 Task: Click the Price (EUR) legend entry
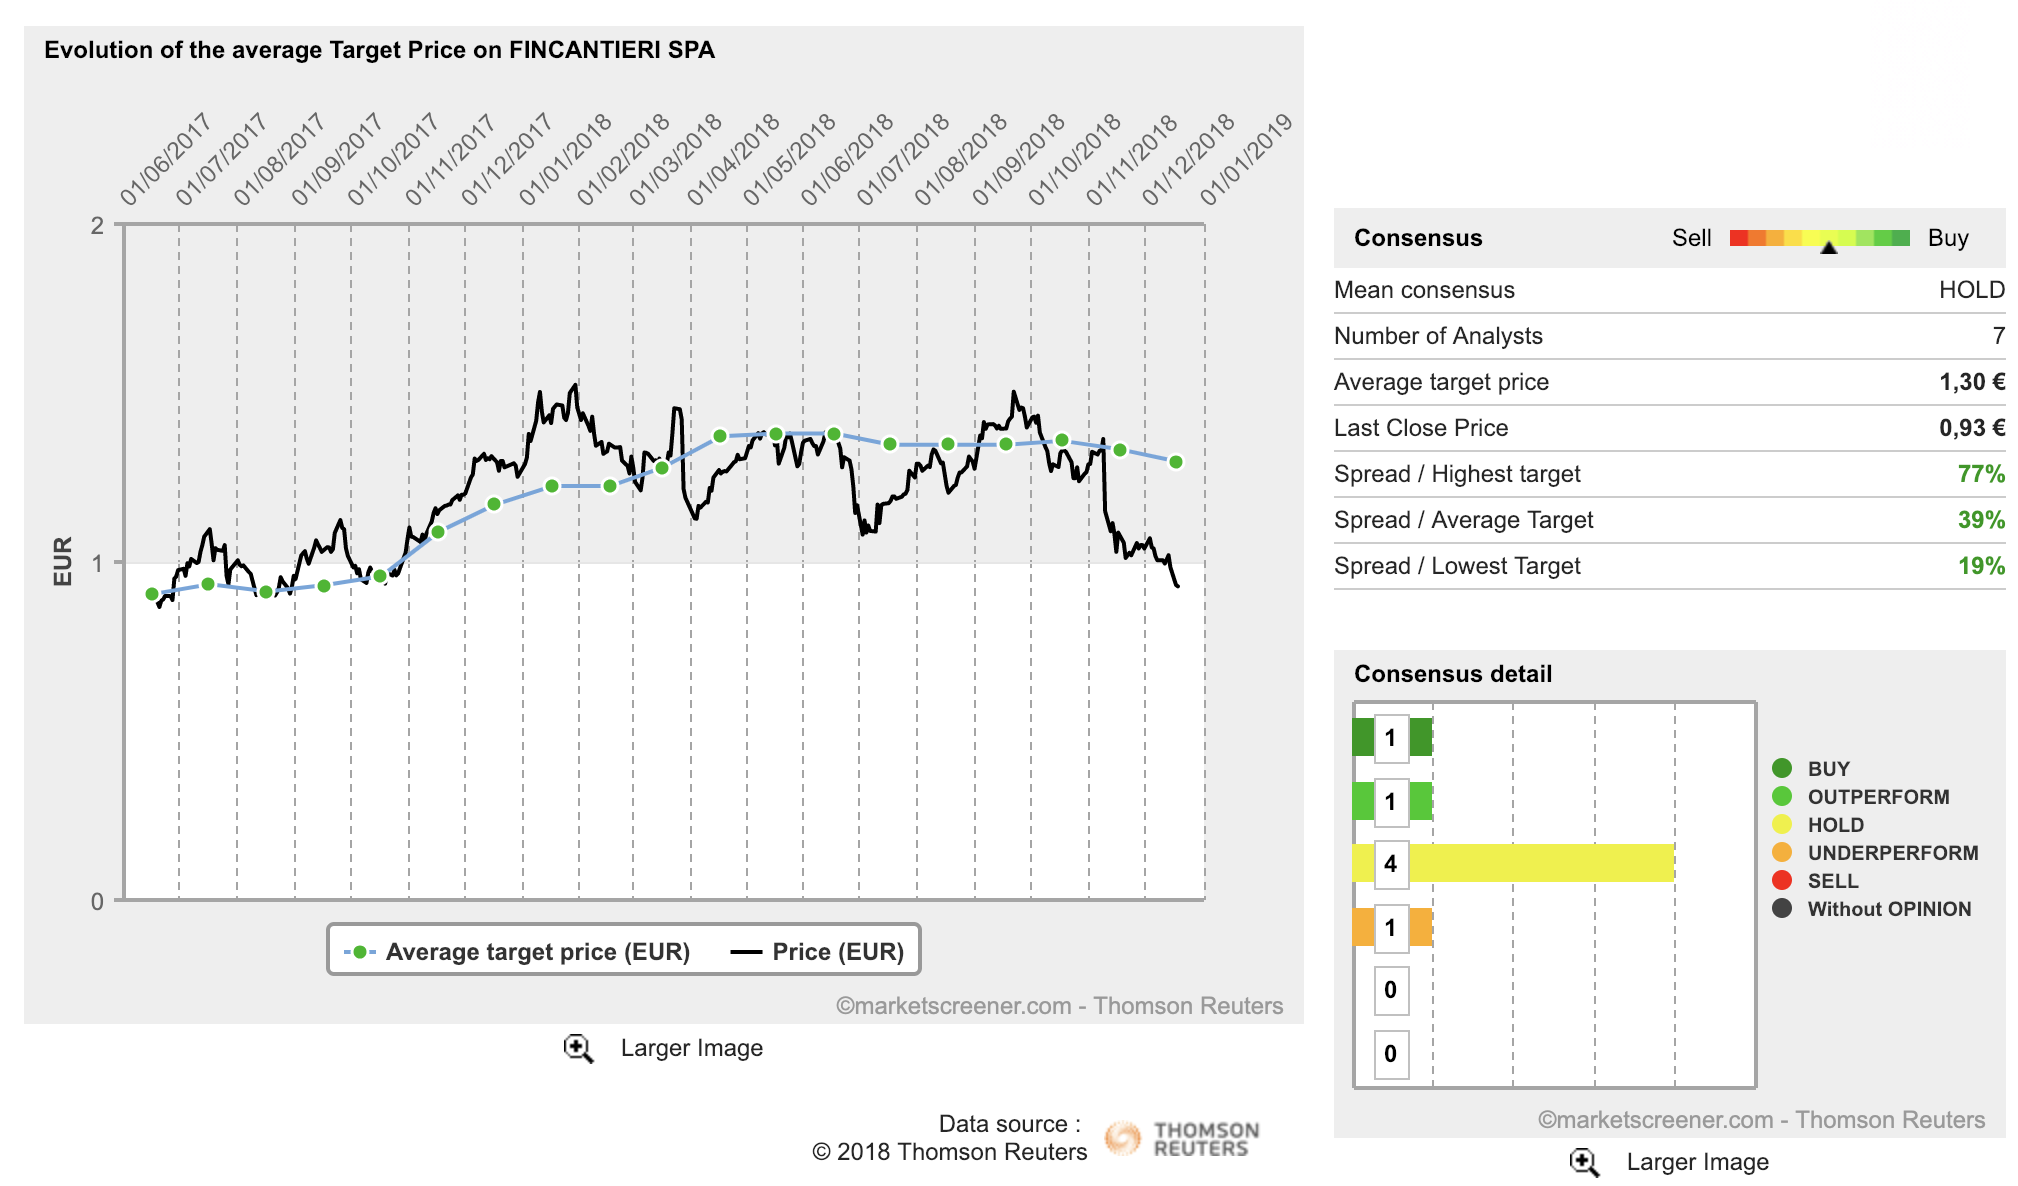(x=817, y=952)
